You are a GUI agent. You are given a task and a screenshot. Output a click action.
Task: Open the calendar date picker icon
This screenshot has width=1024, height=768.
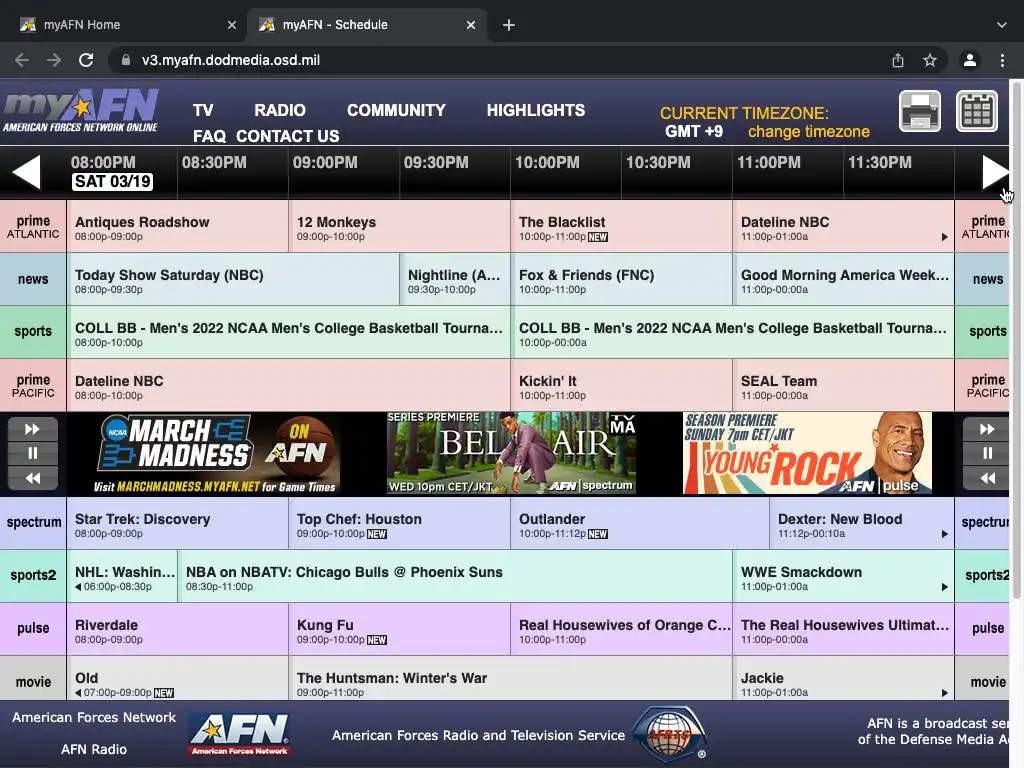977,112
